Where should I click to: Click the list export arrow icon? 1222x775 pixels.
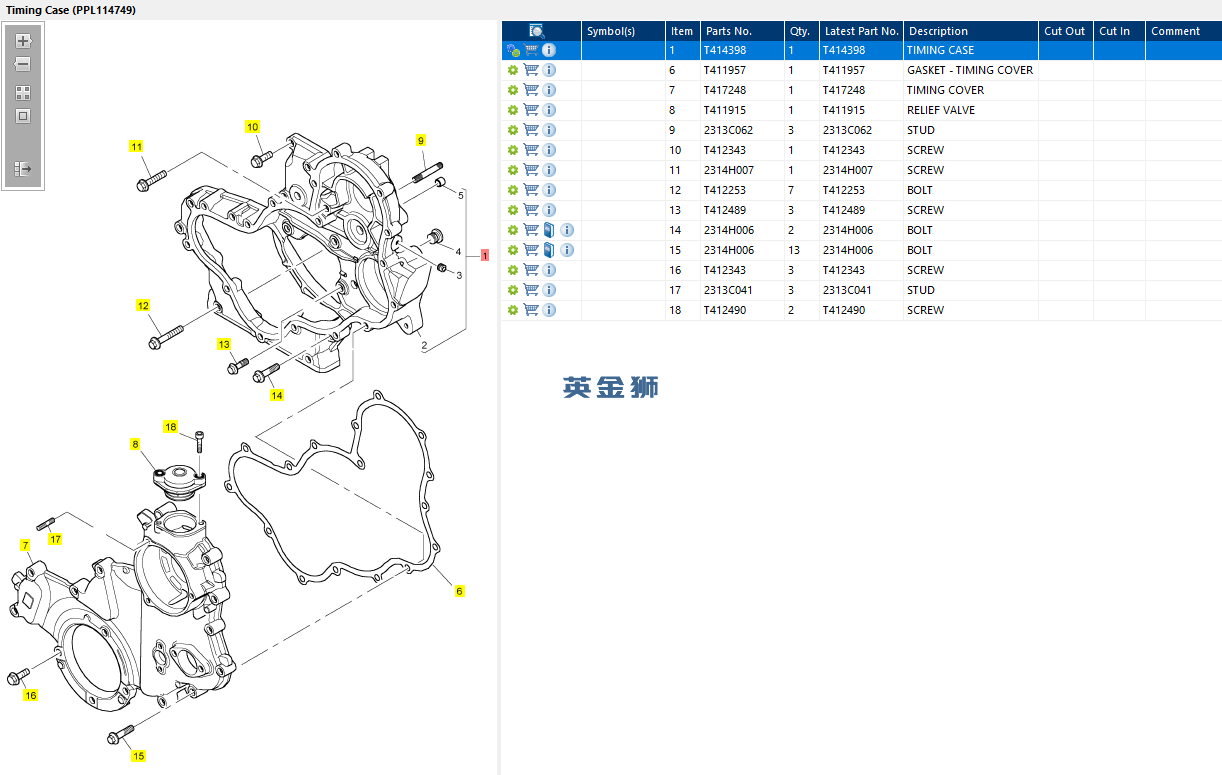[23, 170]
